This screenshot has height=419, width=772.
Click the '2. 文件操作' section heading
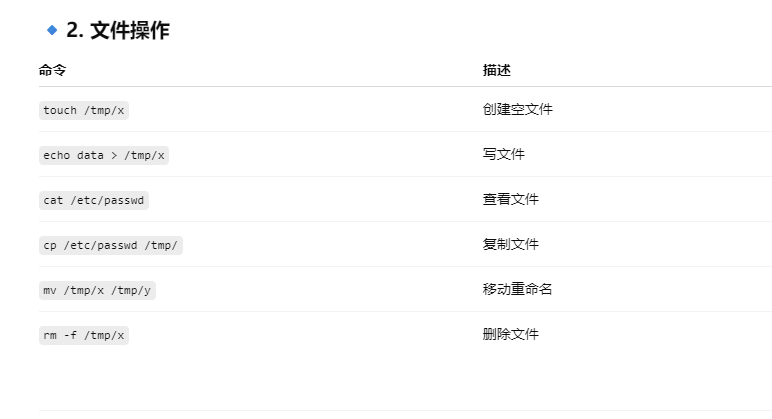118,31
